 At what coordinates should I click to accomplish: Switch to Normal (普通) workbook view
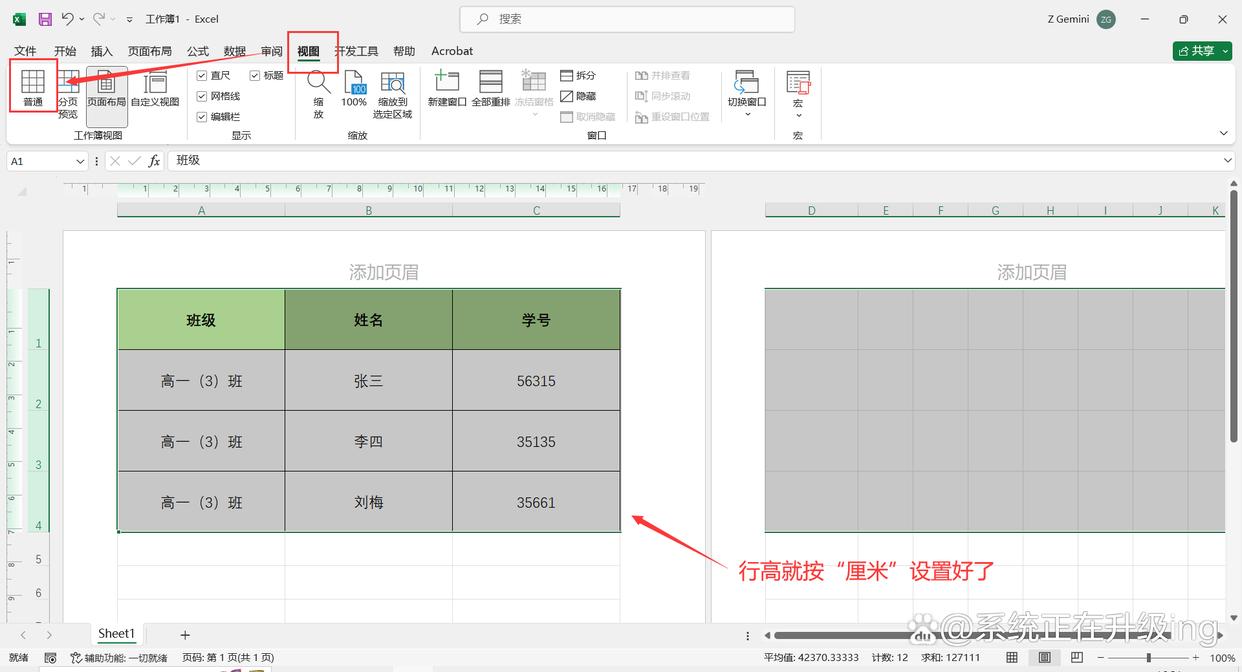click(x=33, y=88)
